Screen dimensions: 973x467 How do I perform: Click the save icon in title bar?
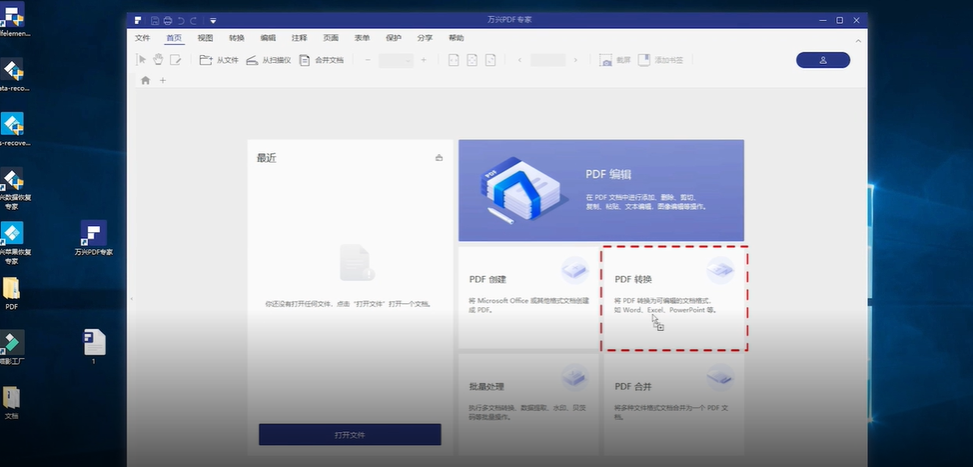[155, 20]
